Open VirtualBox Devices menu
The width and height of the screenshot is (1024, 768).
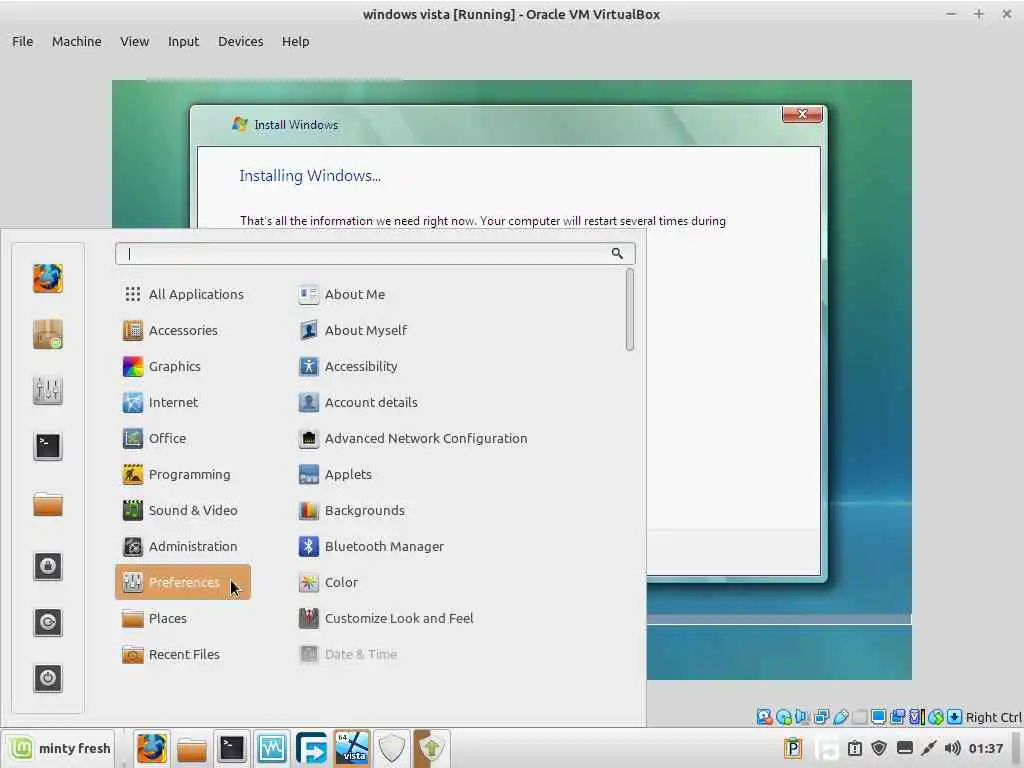[x=240, y=41]
